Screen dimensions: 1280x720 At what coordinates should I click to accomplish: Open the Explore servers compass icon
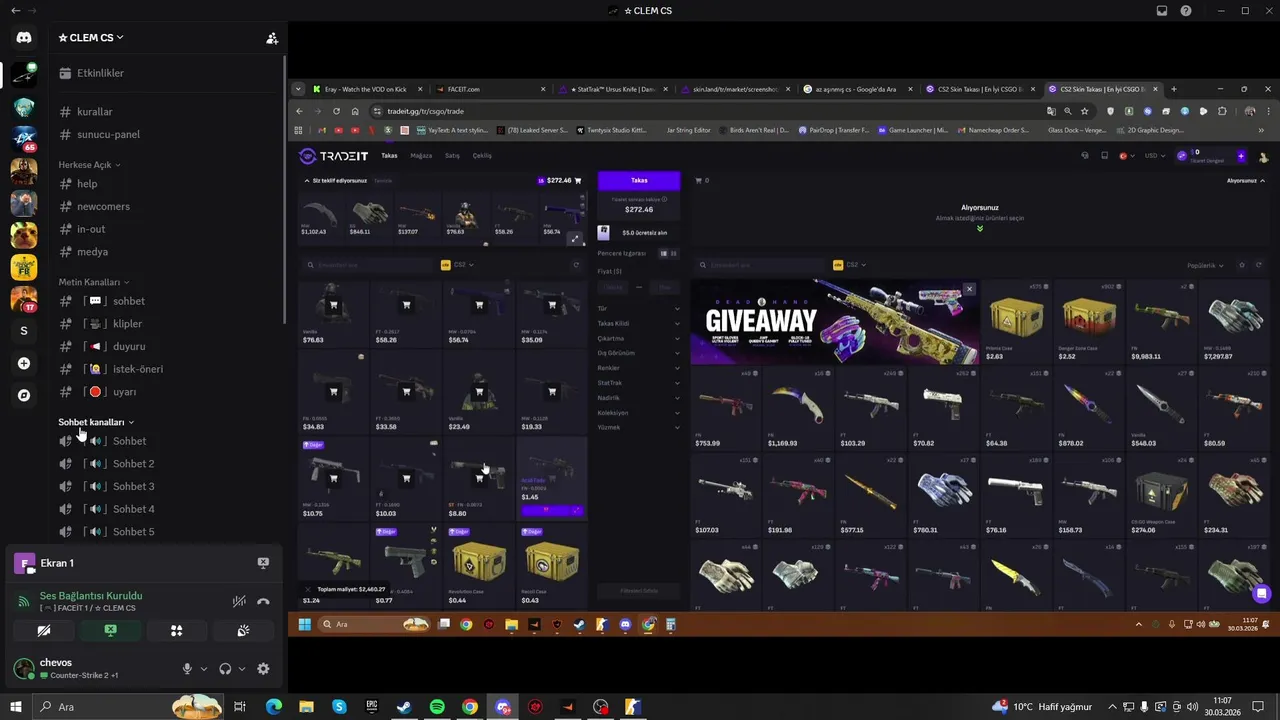pyautogui.click(x=24, y=395)
